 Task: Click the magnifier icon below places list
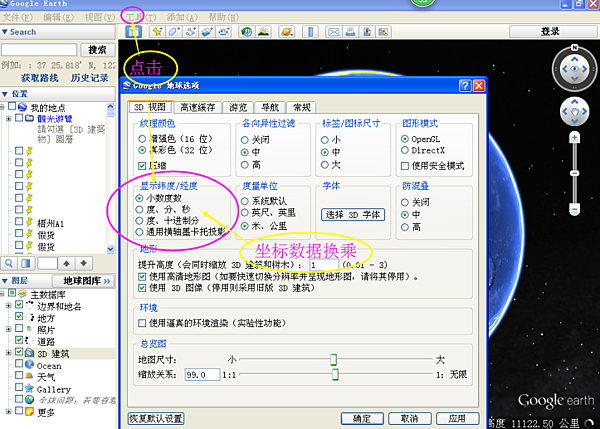click(x=9, y=263)
